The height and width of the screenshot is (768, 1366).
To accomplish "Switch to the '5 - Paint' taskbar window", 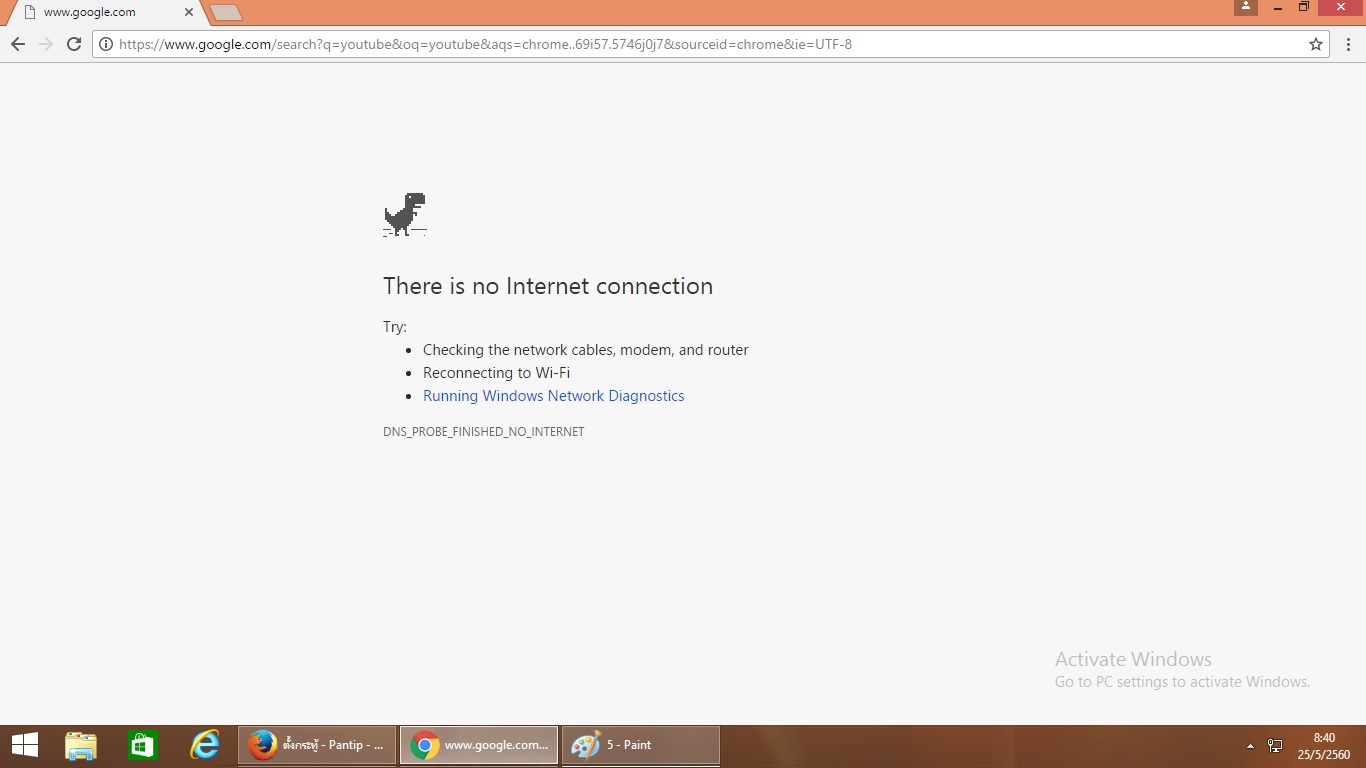I will 641,745.
